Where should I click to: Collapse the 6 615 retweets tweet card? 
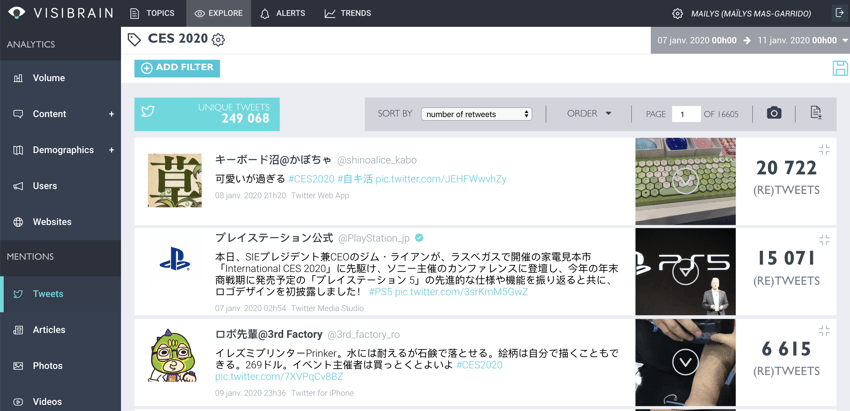825,330
